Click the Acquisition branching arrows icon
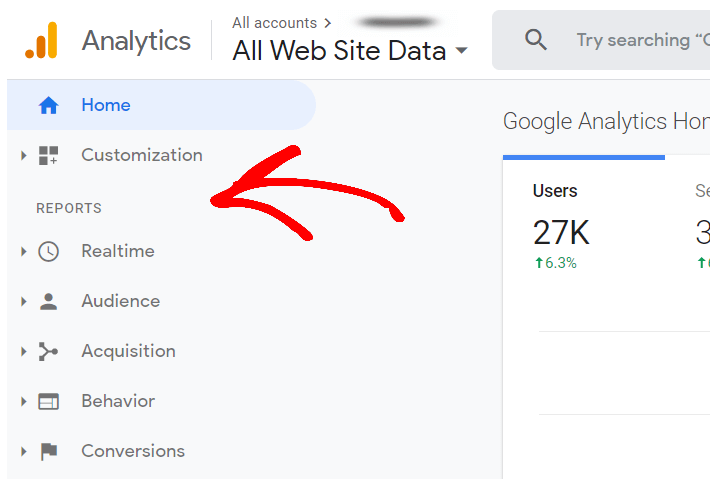710x479 pixels. click(x=48, y=351)
